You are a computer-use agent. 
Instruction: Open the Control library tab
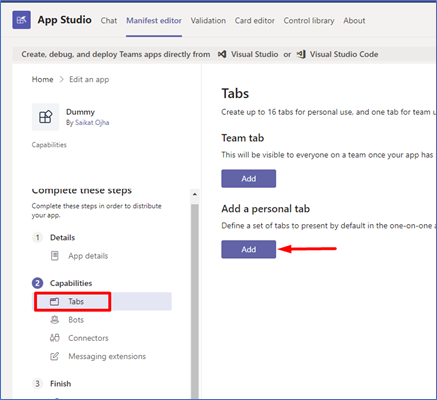(x=309, y=21)
